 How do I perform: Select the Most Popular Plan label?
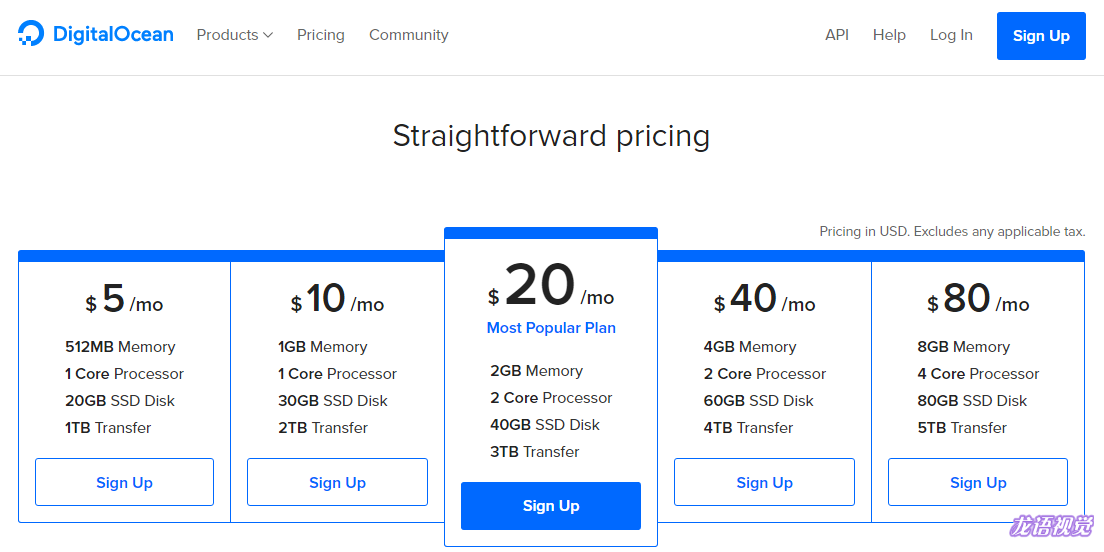pyautogui.click(x=551, y=327)
